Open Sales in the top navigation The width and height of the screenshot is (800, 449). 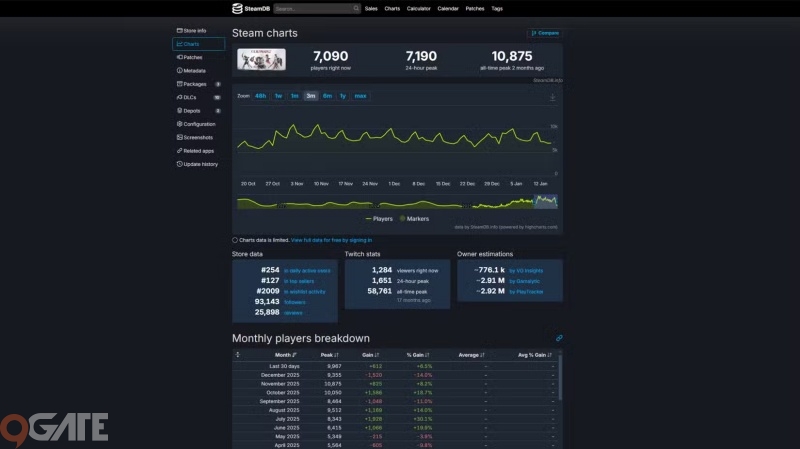click(371, 8)
